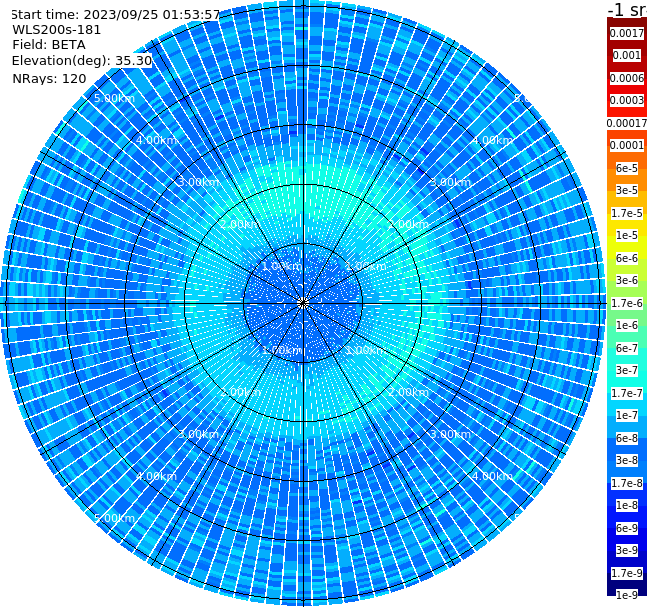Click the 1e-6 colorbar label
647x607 pixels.
[x=626, y=325]
